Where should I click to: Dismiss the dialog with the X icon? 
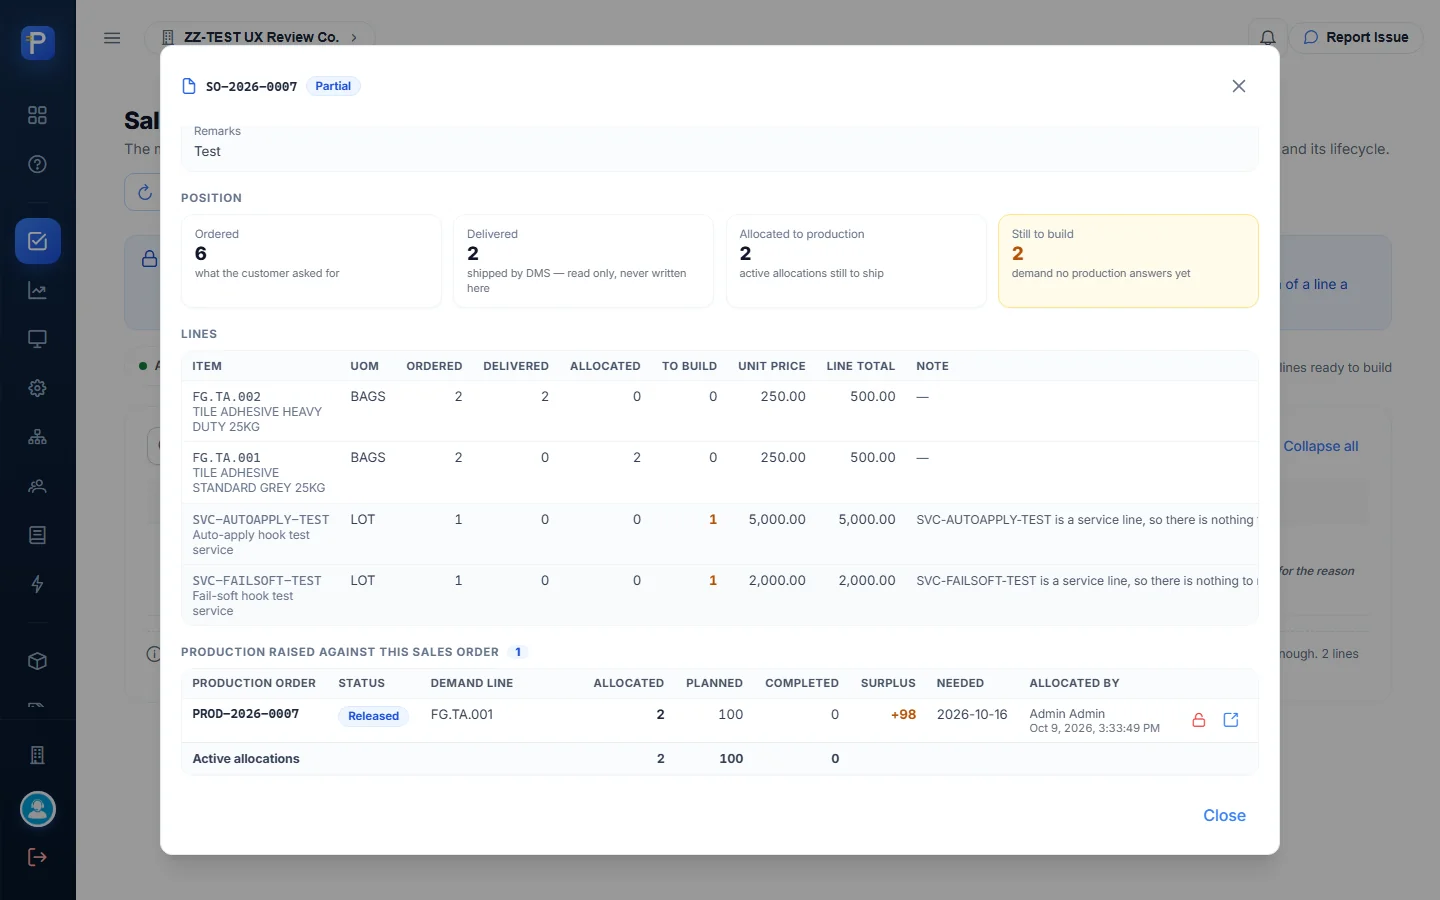pyautogui.click(x=1239, y=86)
